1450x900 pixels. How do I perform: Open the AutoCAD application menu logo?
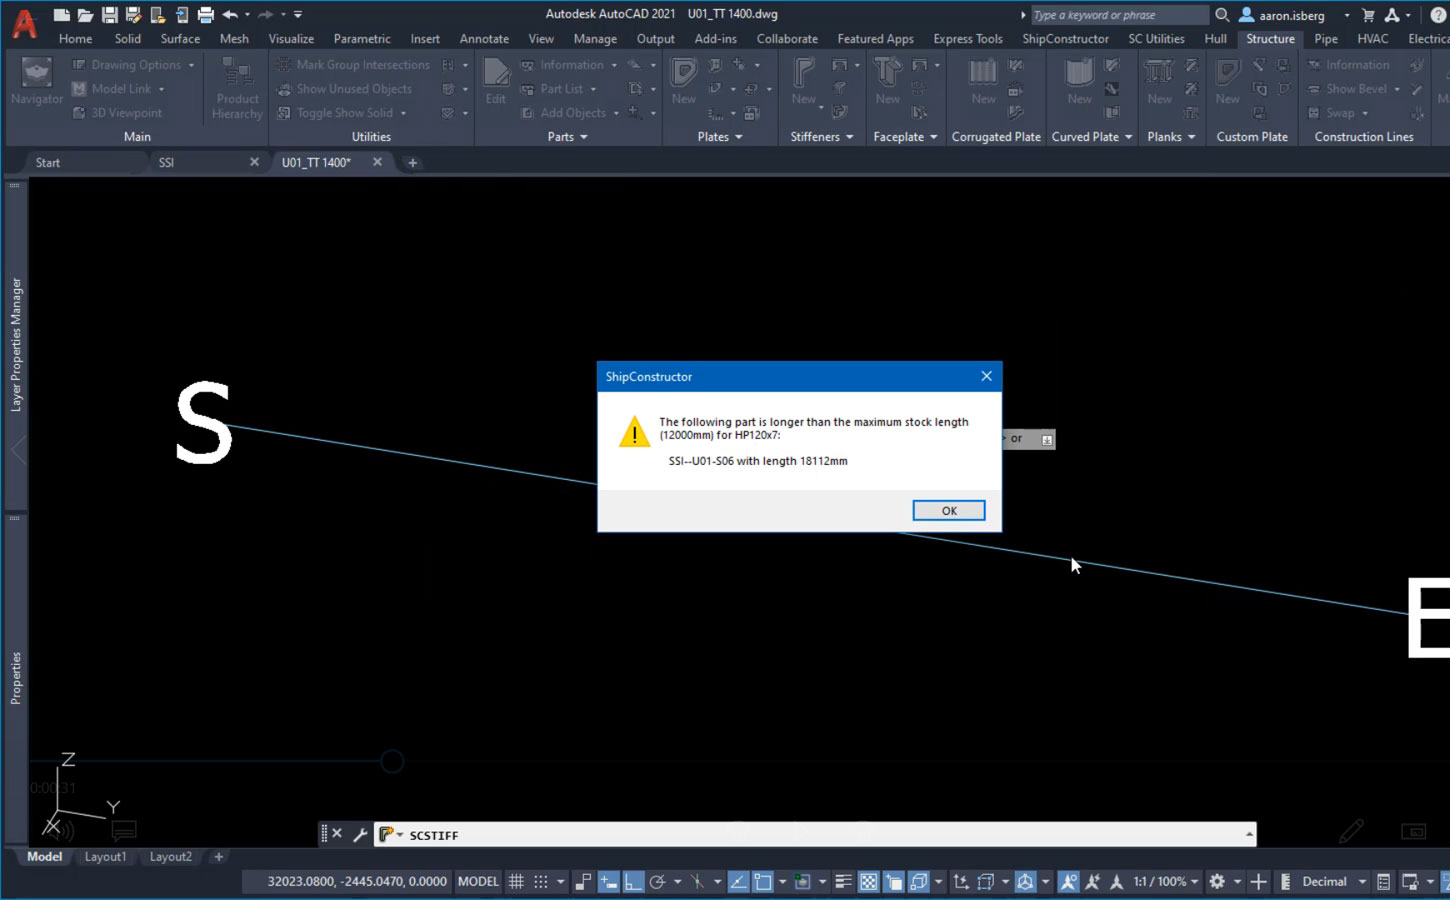coord(24,24)
